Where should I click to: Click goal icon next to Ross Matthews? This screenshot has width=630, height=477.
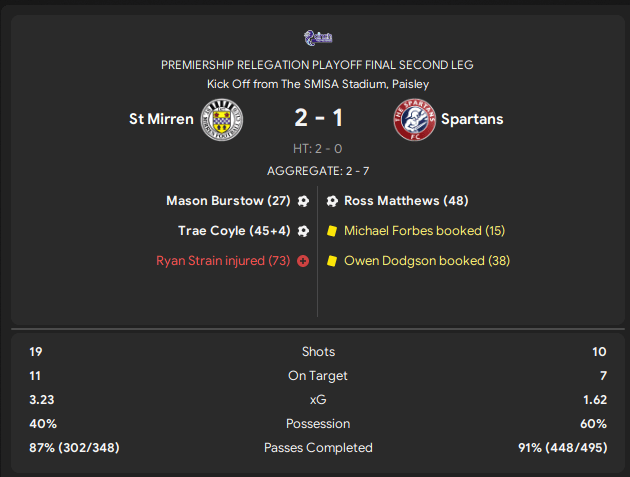[332, 201]
